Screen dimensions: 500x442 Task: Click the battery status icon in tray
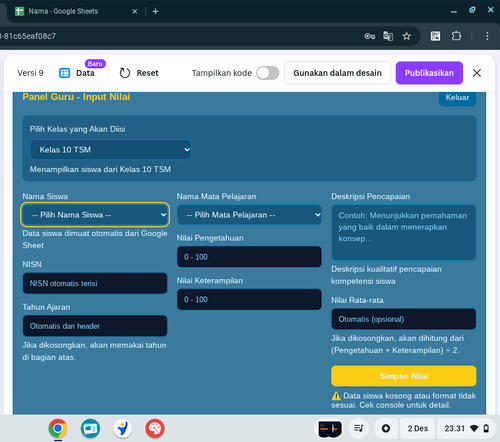point(486,428)
